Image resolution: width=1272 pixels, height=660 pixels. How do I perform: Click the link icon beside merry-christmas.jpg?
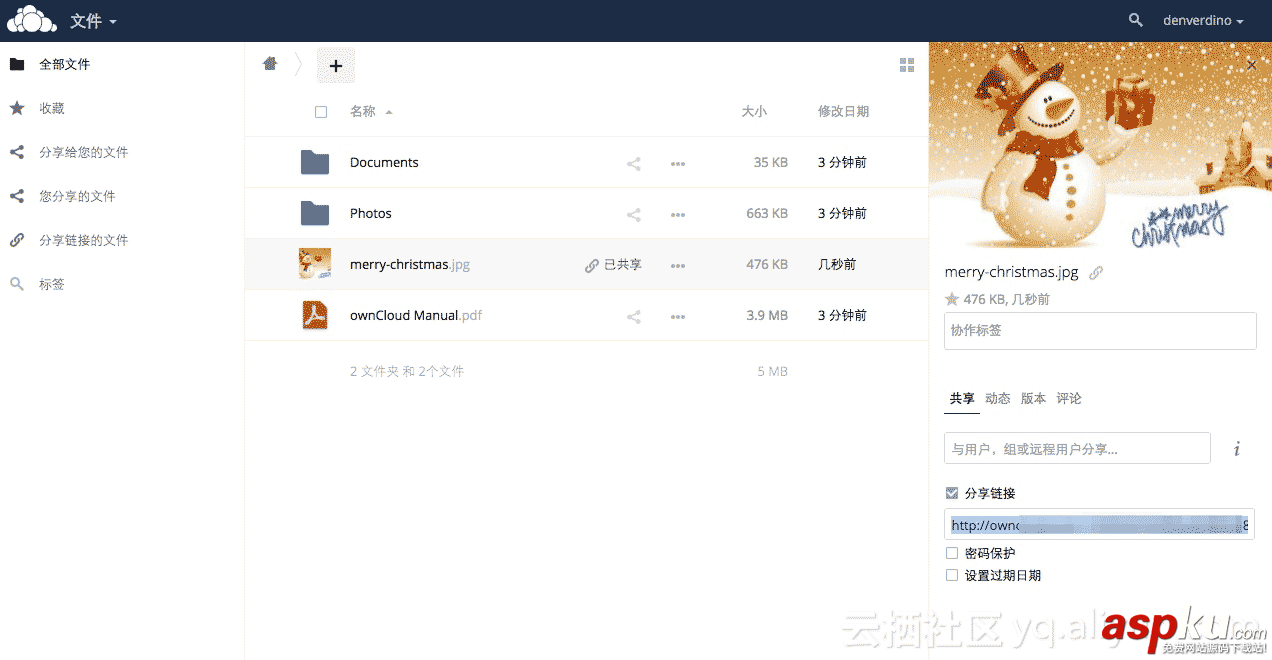click(x=590, y=265)
